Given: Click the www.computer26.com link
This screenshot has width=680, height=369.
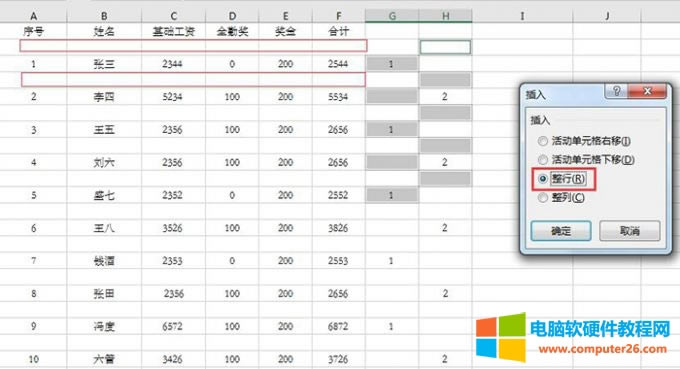Looking at the screenshot, I should [602, 349].
